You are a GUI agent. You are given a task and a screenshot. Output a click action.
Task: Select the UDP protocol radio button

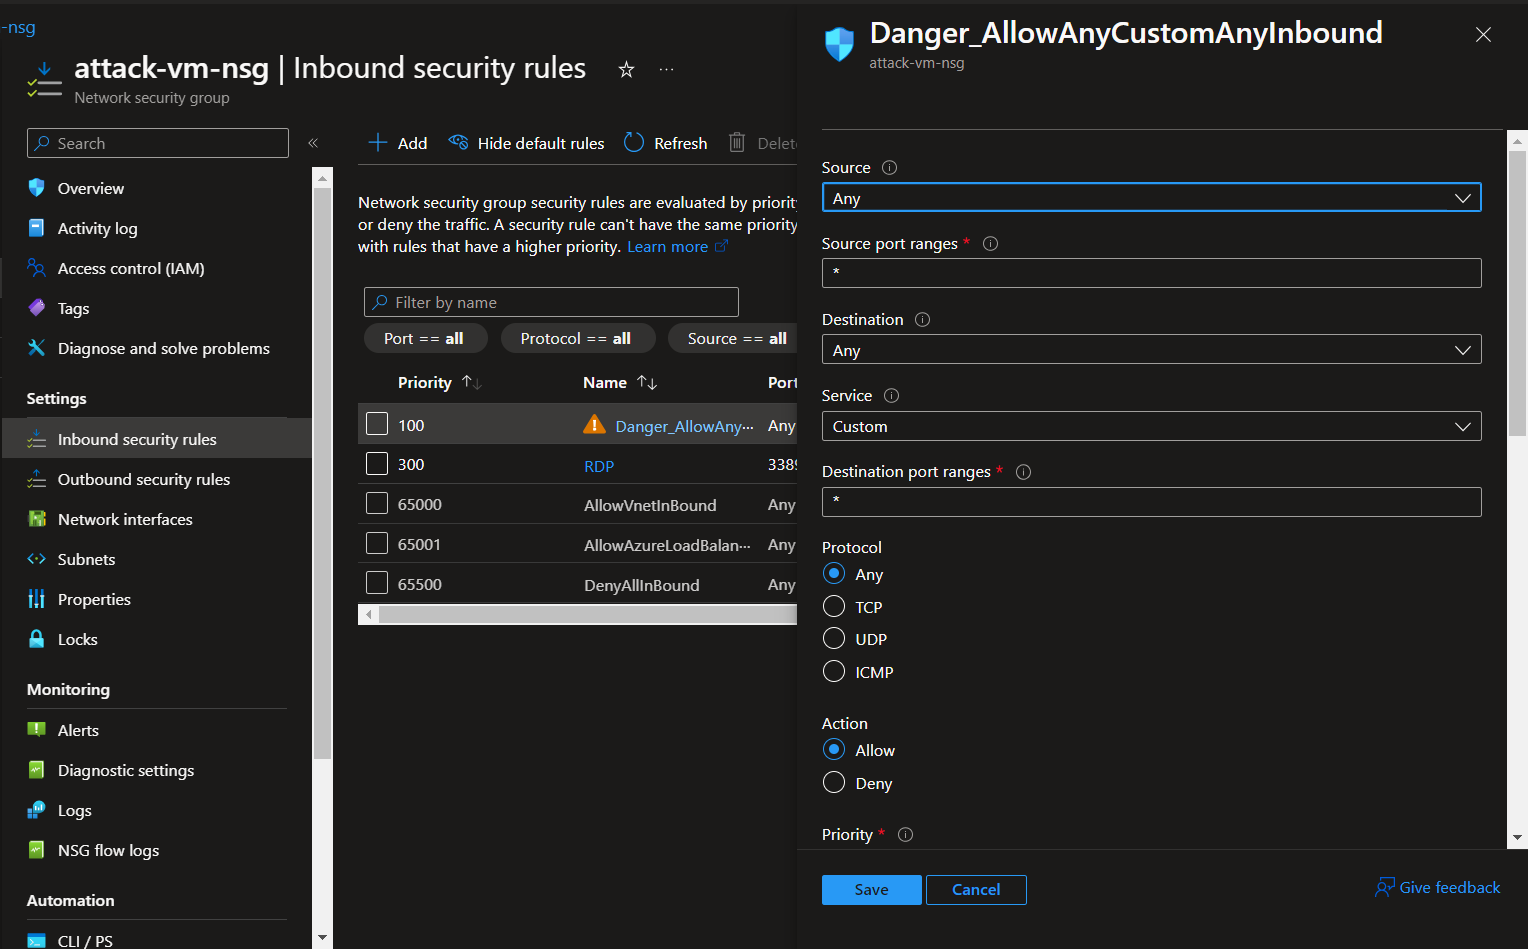pyautogui.click(x=834, y=638)
